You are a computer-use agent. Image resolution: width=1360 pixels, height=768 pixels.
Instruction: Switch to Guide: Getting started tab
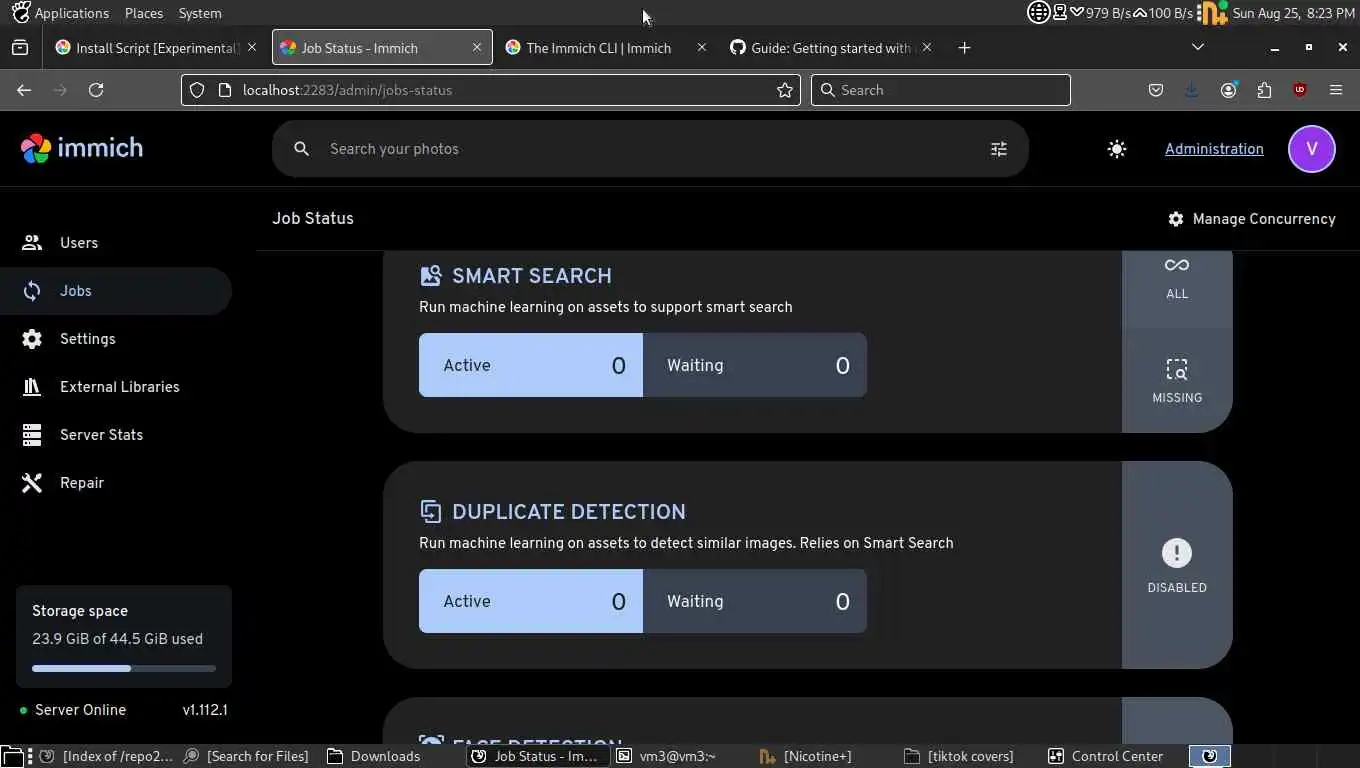(x=830, y=48)
